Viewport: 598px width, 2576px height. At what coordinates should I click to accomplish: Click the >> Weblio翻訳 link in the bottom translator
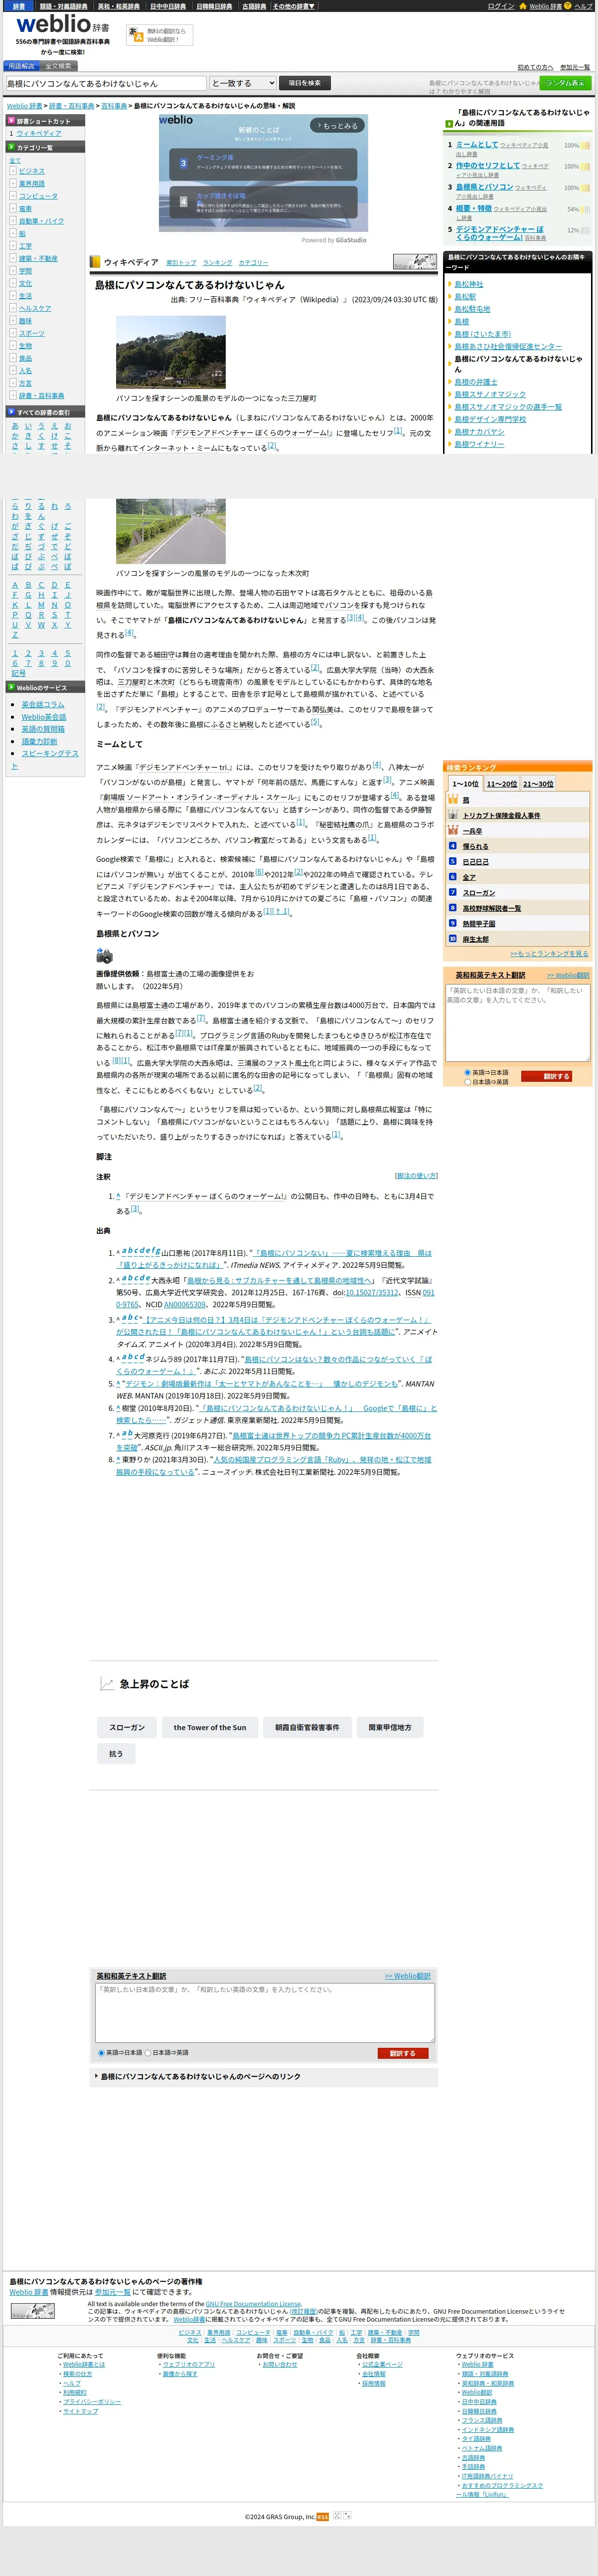tap(407, 1976)
